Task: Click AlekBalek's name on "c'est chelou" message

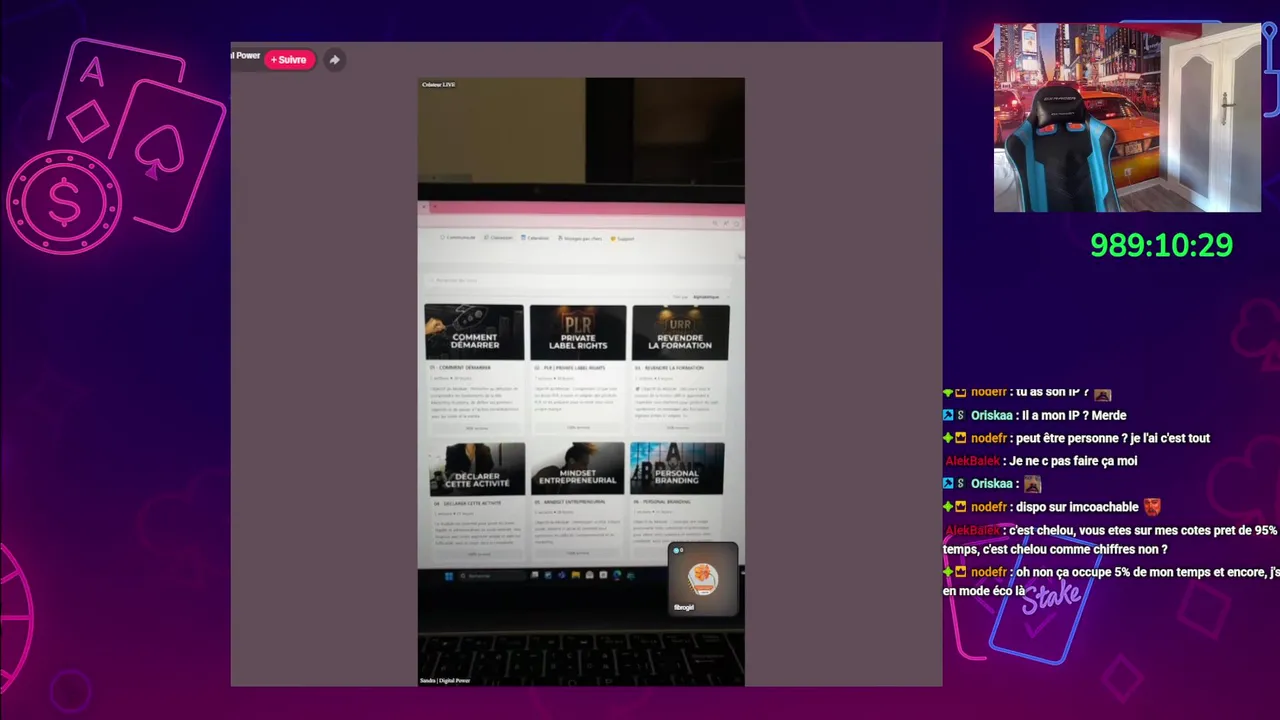Action: (x=972, y=530)
